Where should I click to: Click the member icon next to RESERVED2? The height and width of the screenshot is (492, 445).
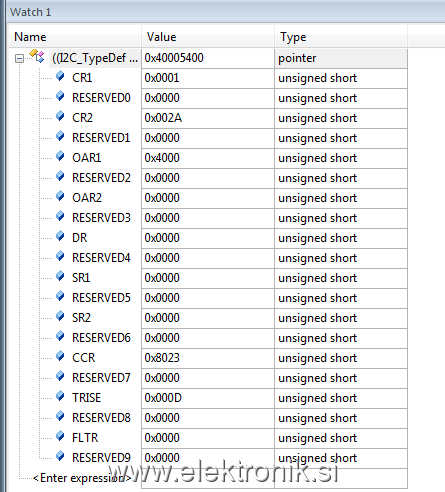coord(60,176)
